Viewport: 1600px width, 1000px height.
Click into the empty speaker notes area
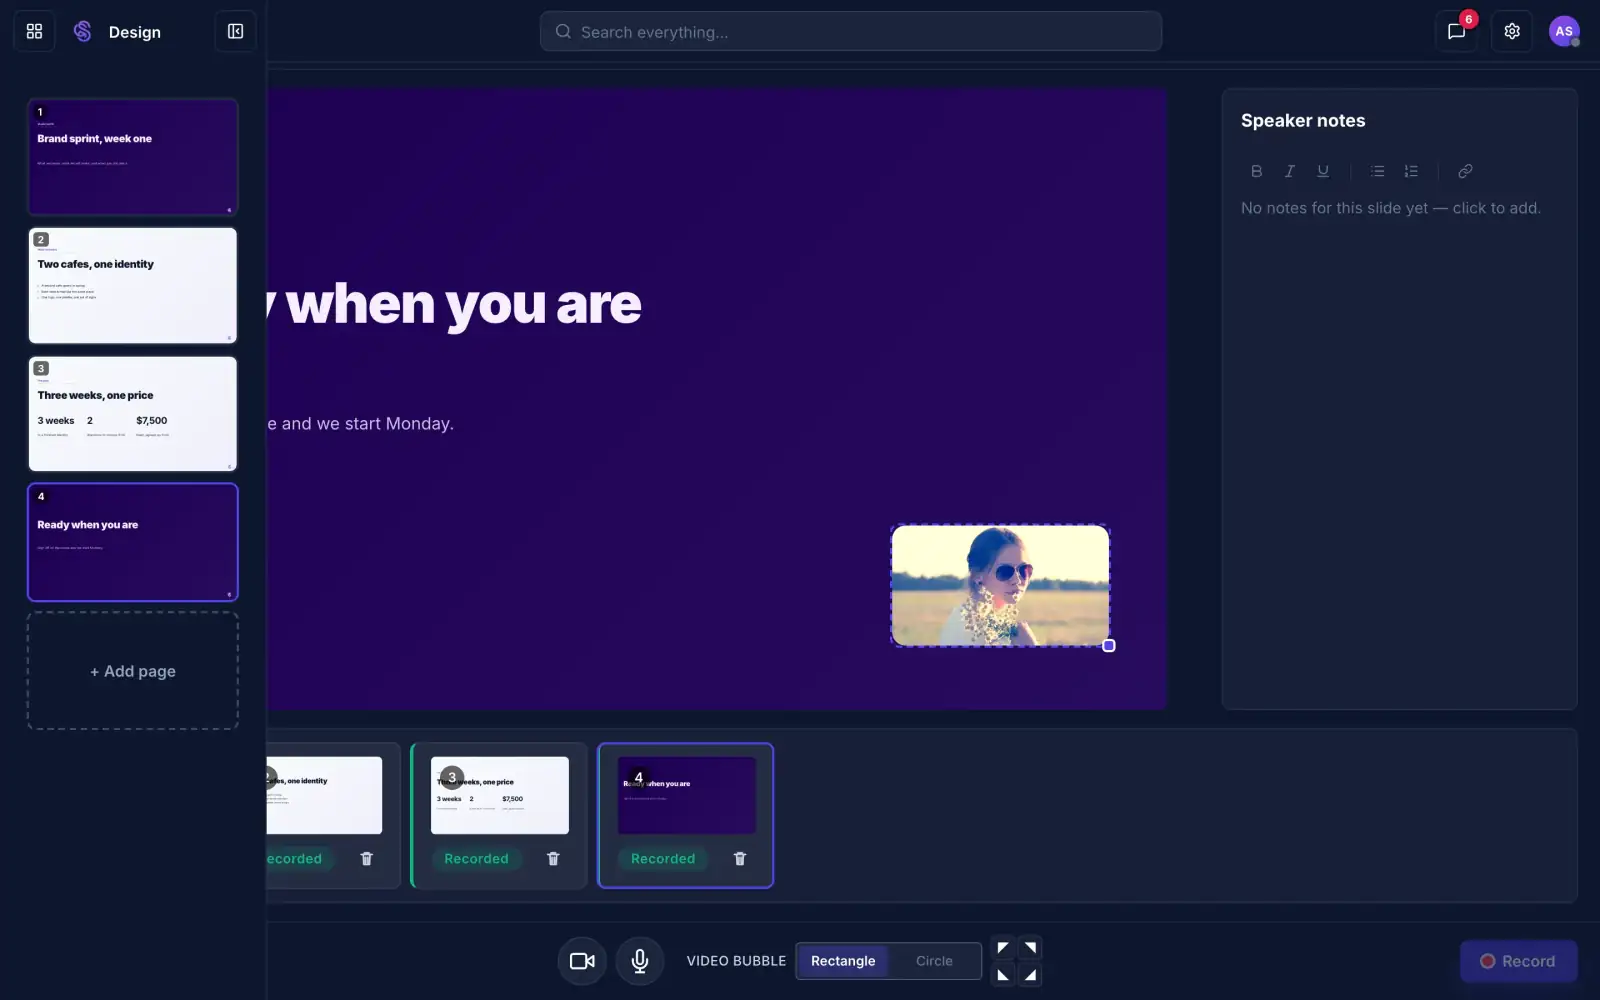tap(1390, 208)
